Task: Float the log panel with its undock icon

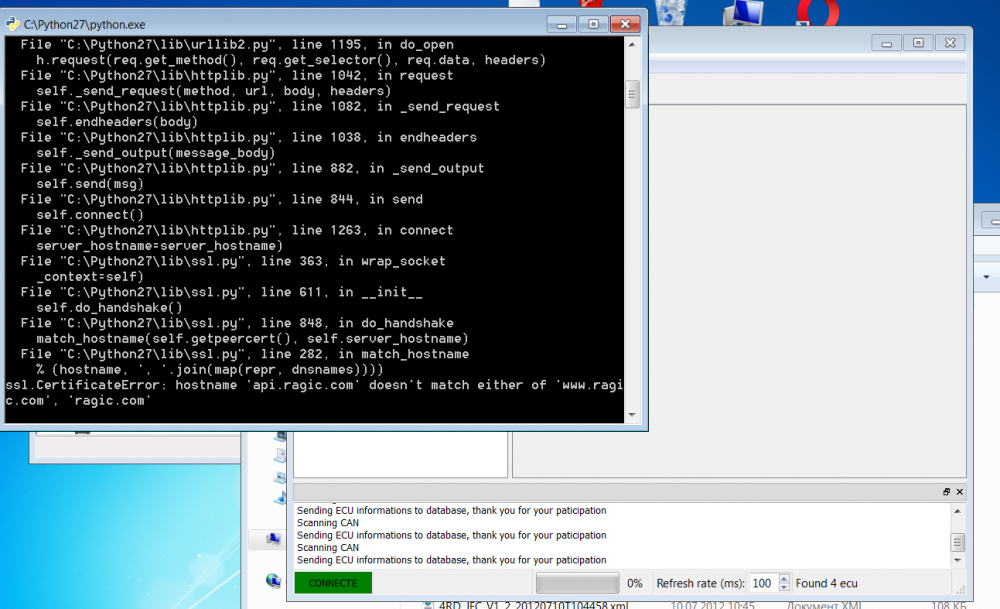Action: [946, 492]
